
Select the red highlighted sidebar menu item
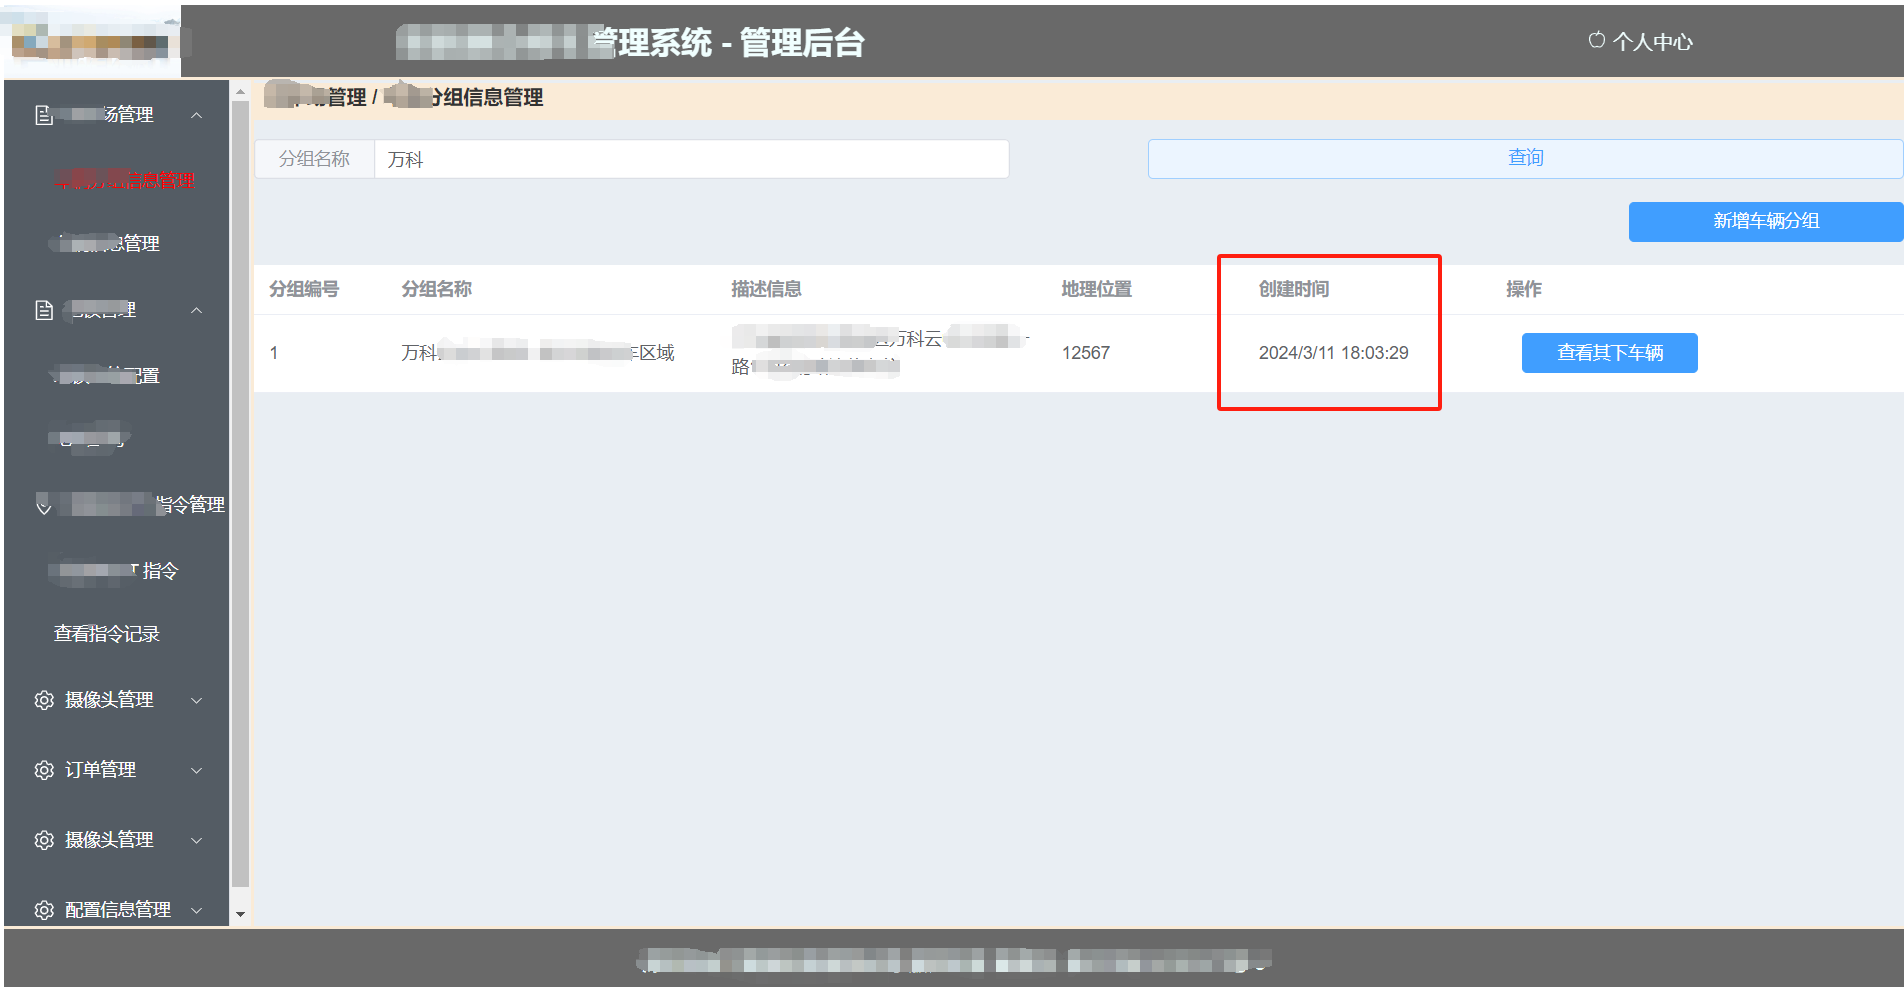pyautogui.click(x=122, y=180)
